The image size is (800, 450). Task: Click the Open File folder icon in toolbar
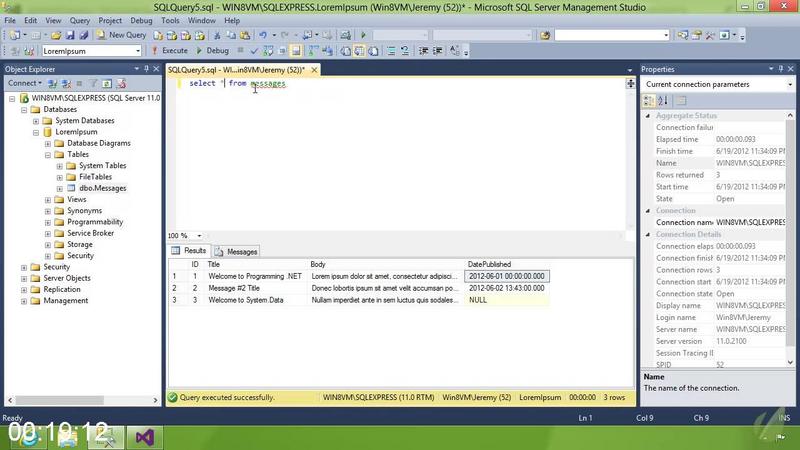pos(56,35)
